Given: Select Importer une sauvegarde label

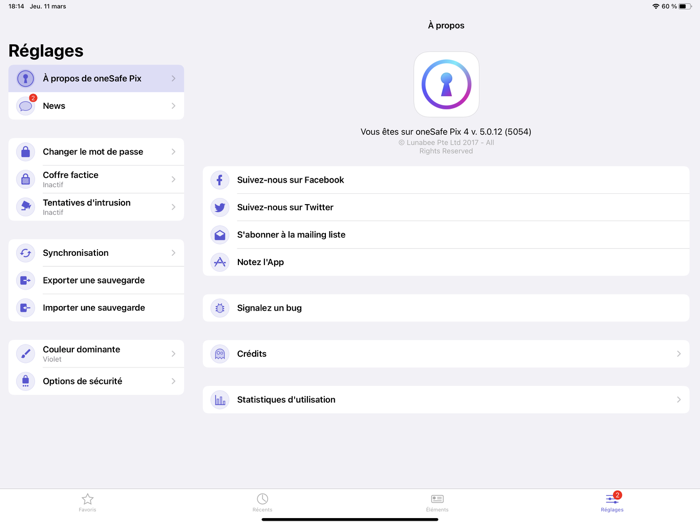Looking at the screenshot, I should click(x=94, y=308).
